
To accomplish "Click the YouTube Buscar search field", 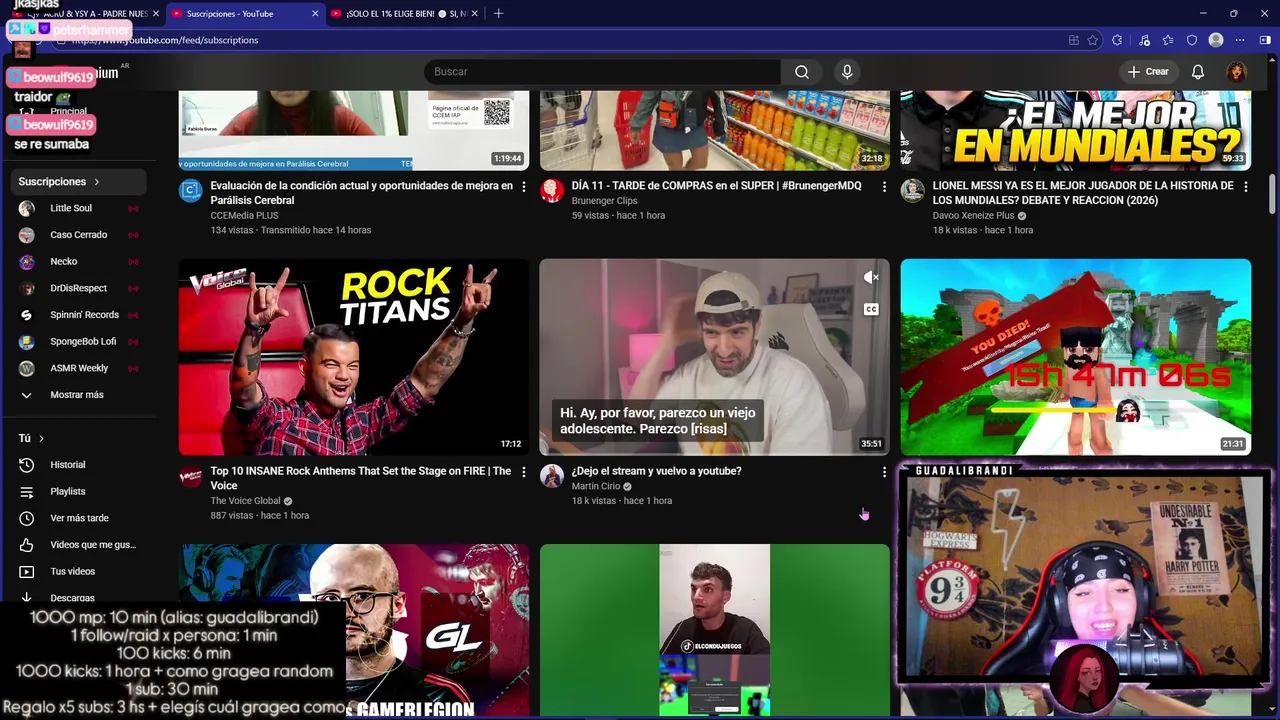I will click(x=602, y=72).
